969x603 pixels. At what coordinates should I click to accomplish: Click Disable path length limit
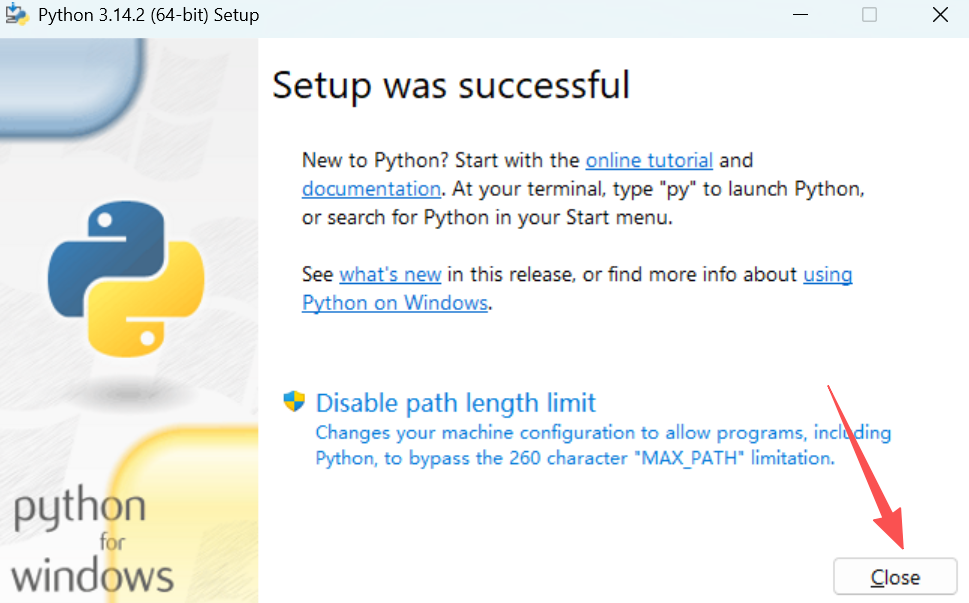[455, 403]
